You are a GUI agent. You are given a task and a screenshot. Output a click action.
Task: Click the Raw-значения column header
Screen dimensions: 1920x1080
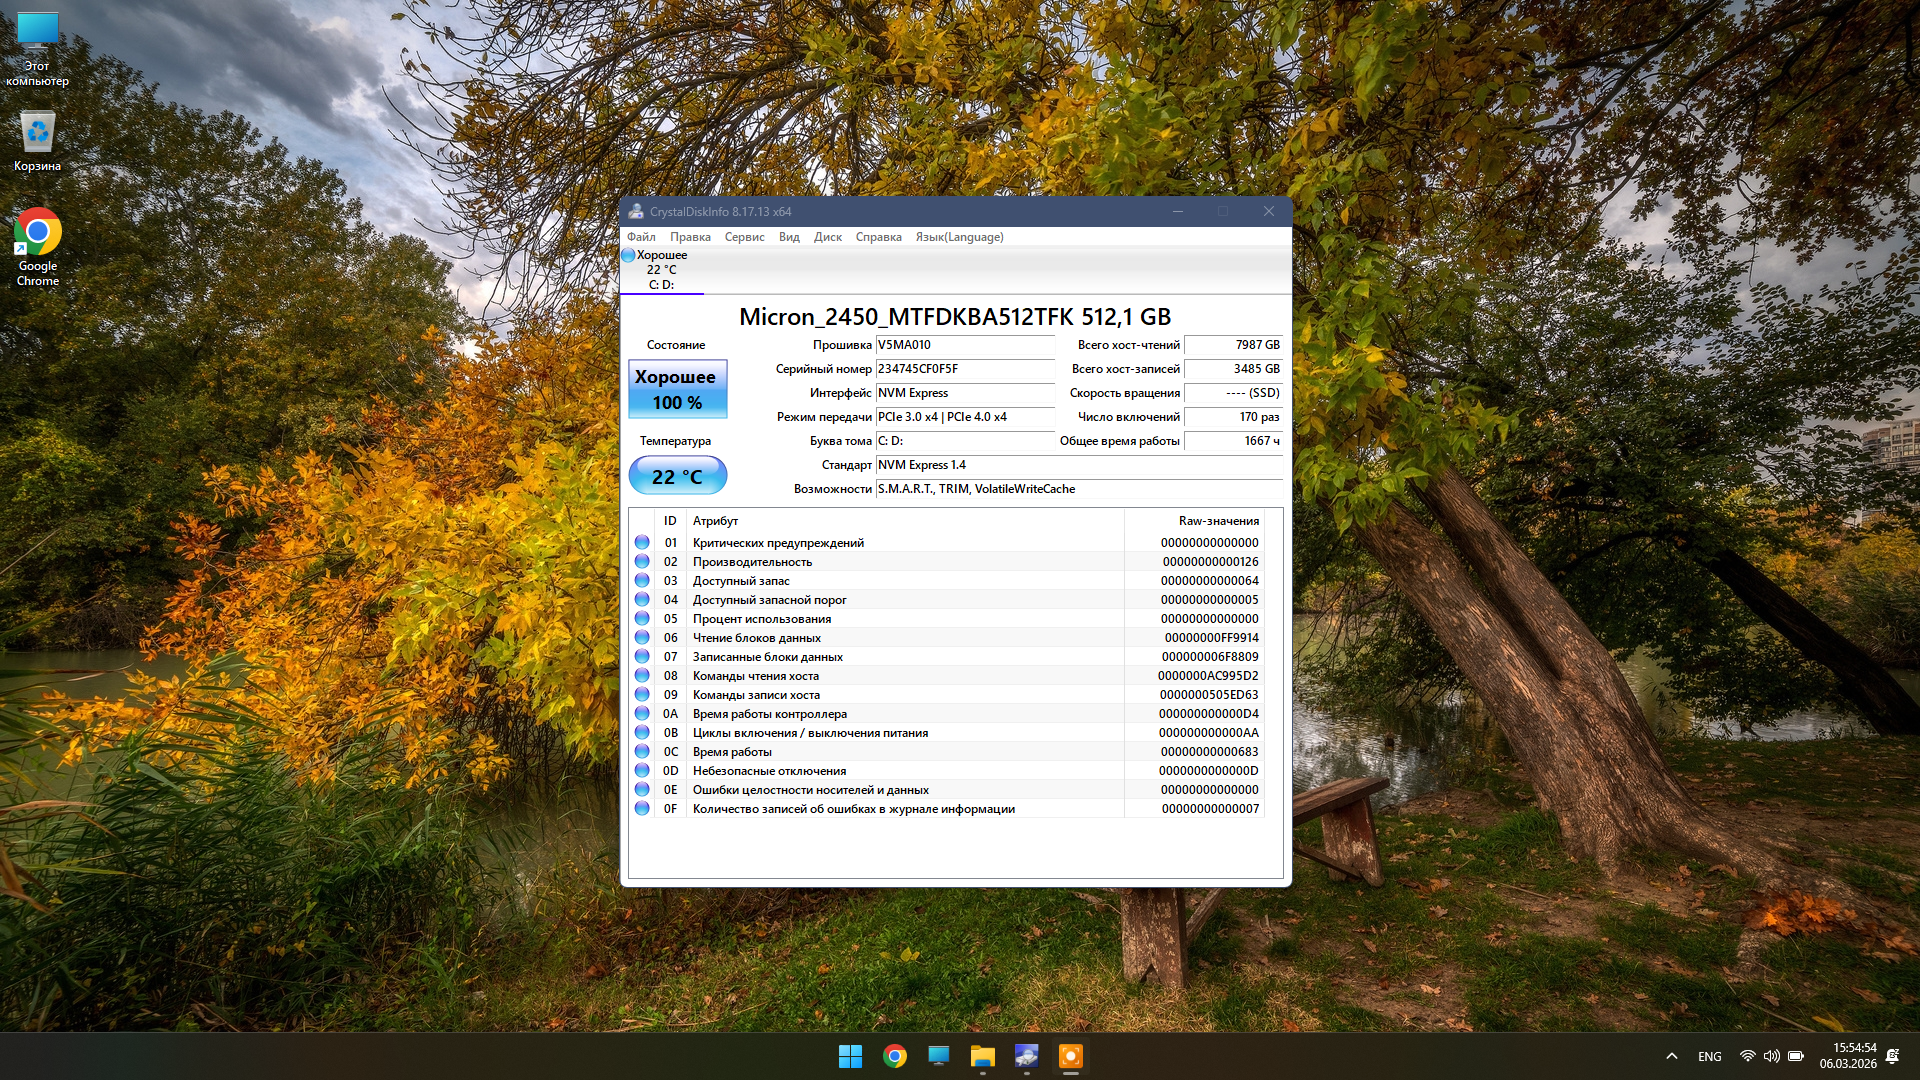tap(1217, 520)
